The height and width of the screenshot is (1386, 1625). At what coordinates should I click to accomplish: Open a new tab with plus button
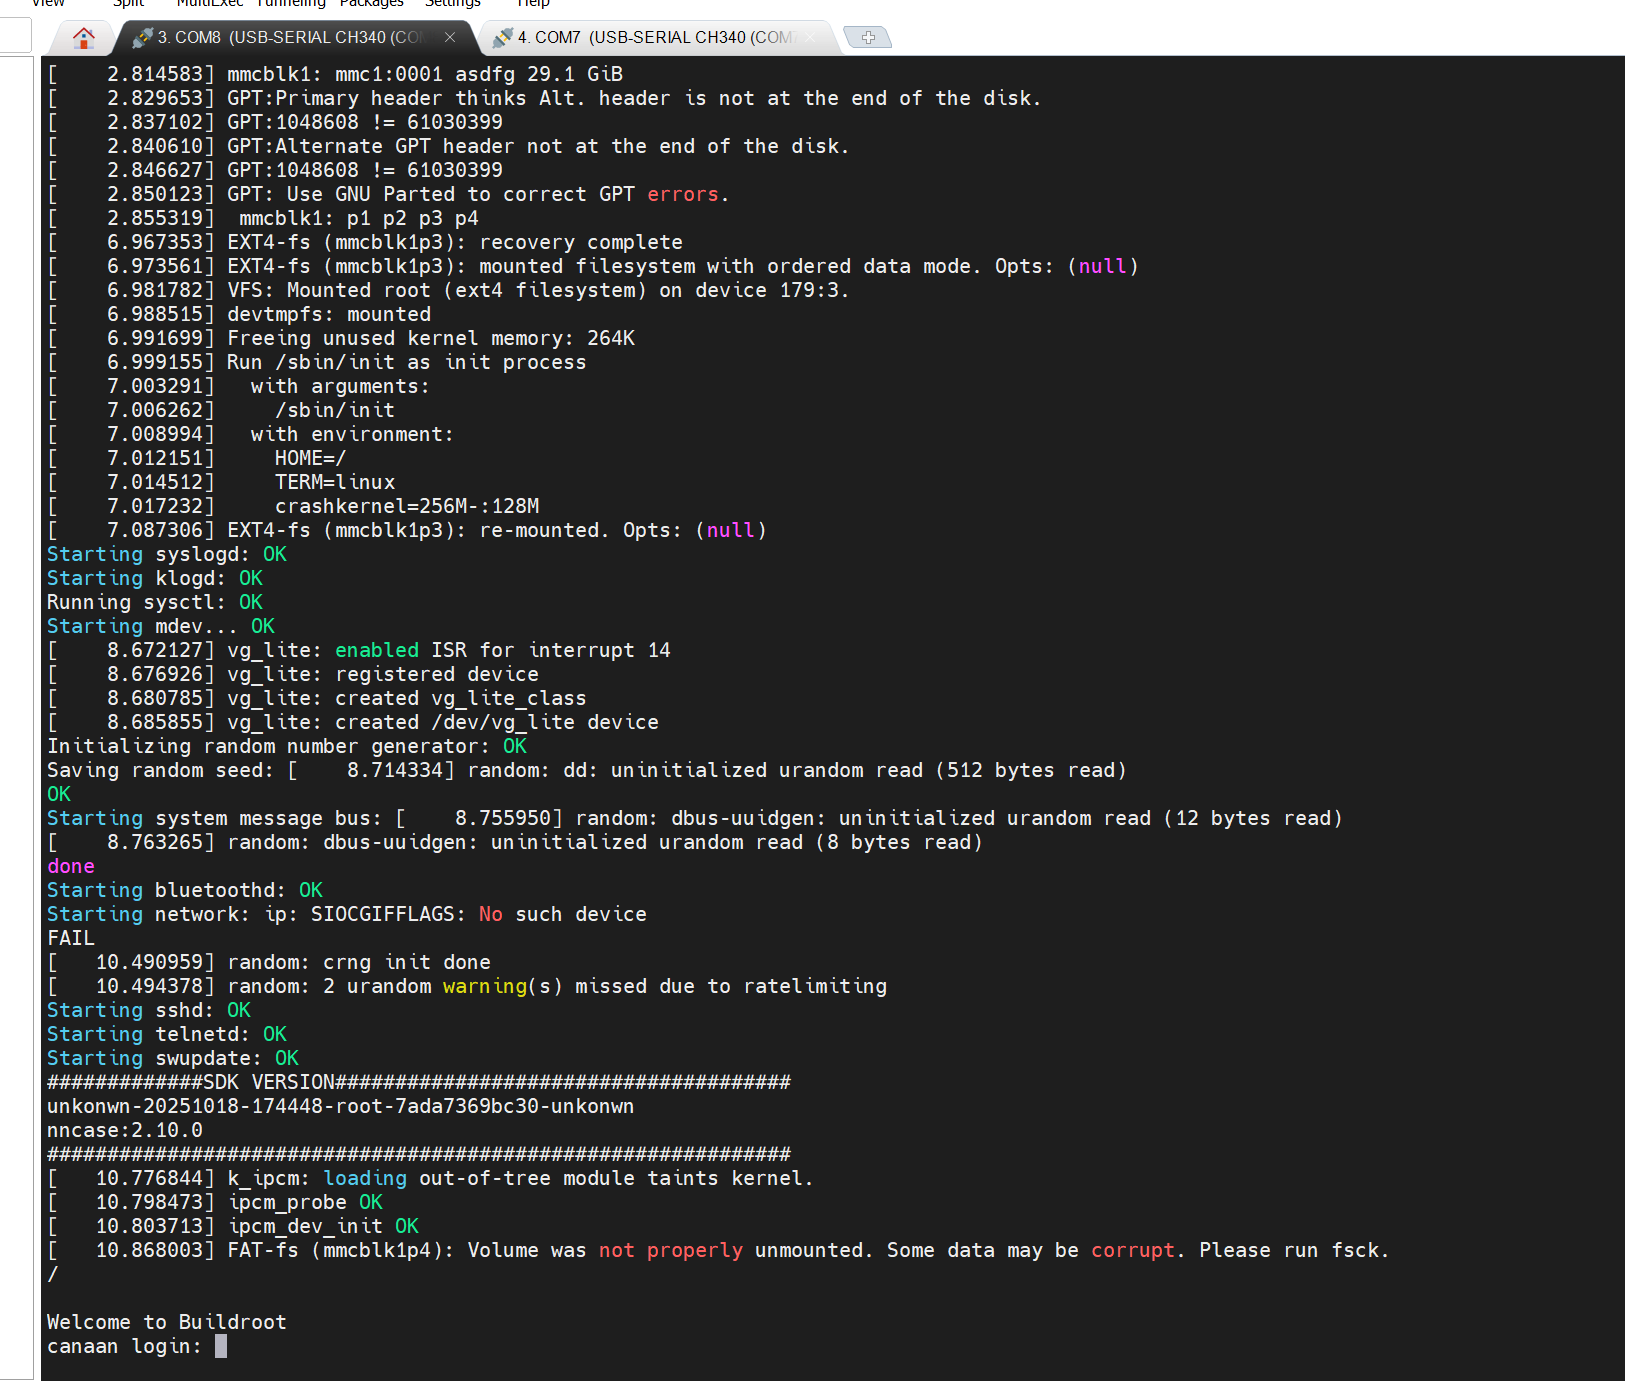click(x=867, y=37)
